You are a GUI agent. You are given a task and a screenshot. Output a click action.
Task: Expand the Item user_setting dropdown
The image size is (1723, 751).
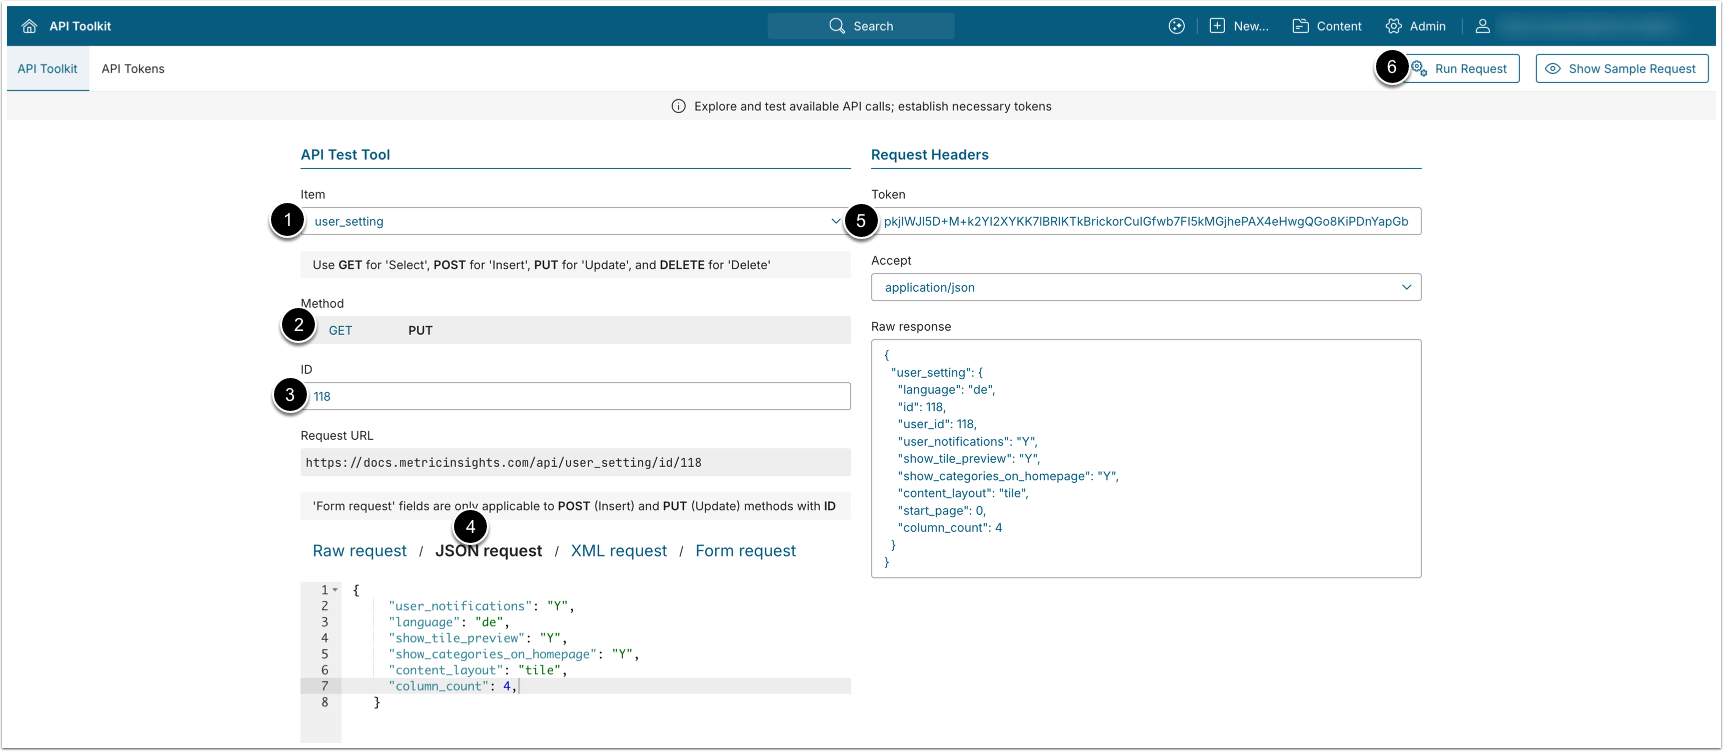click(575, 221)
